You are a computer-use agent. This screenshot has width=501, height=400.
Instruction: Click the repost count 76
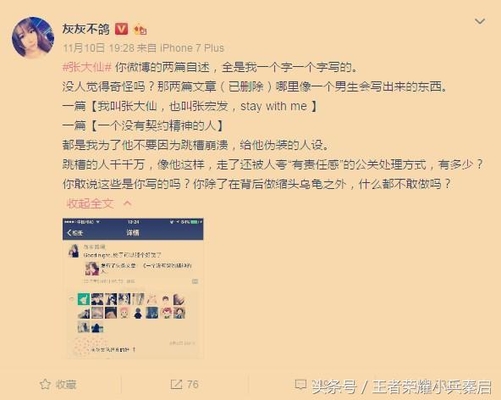click(193, 384)
